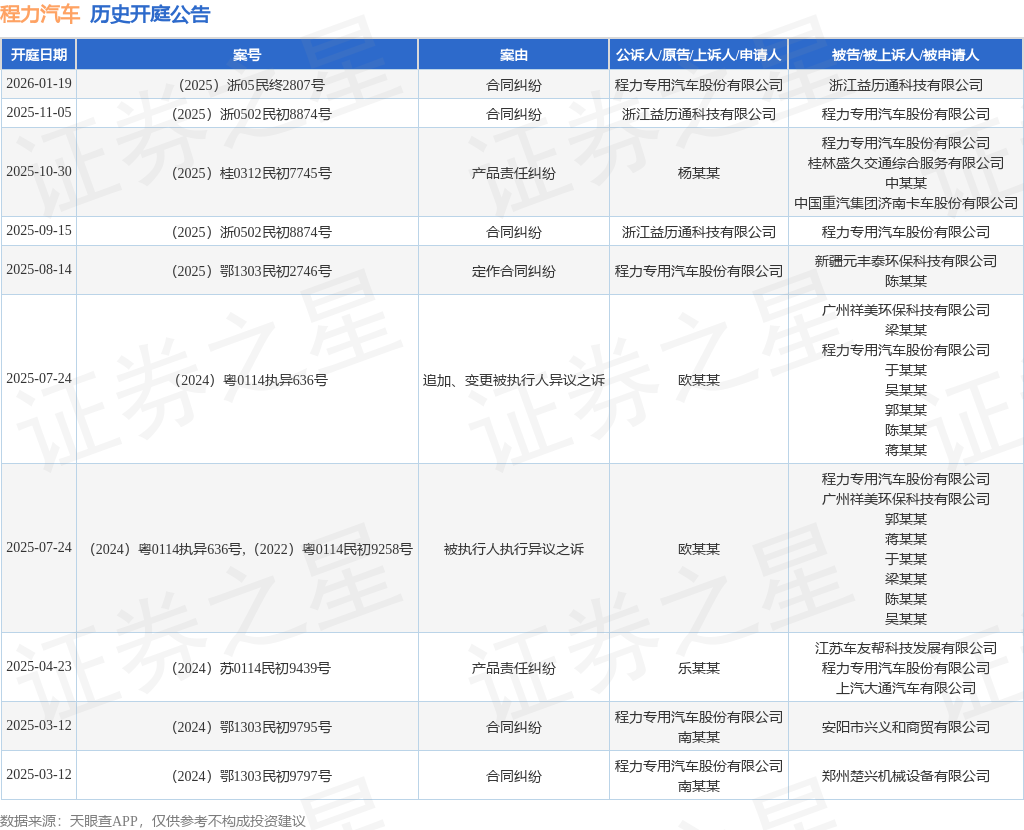Click cause 被执行人执行异议之诉
Screen dimensions: 1024x830
513,549
